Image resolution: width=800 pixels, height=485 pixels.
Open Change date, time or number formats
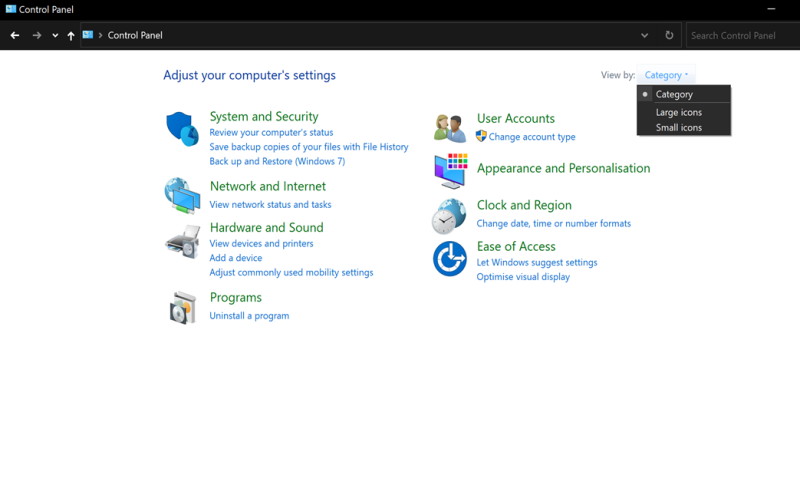pos(554,223)
